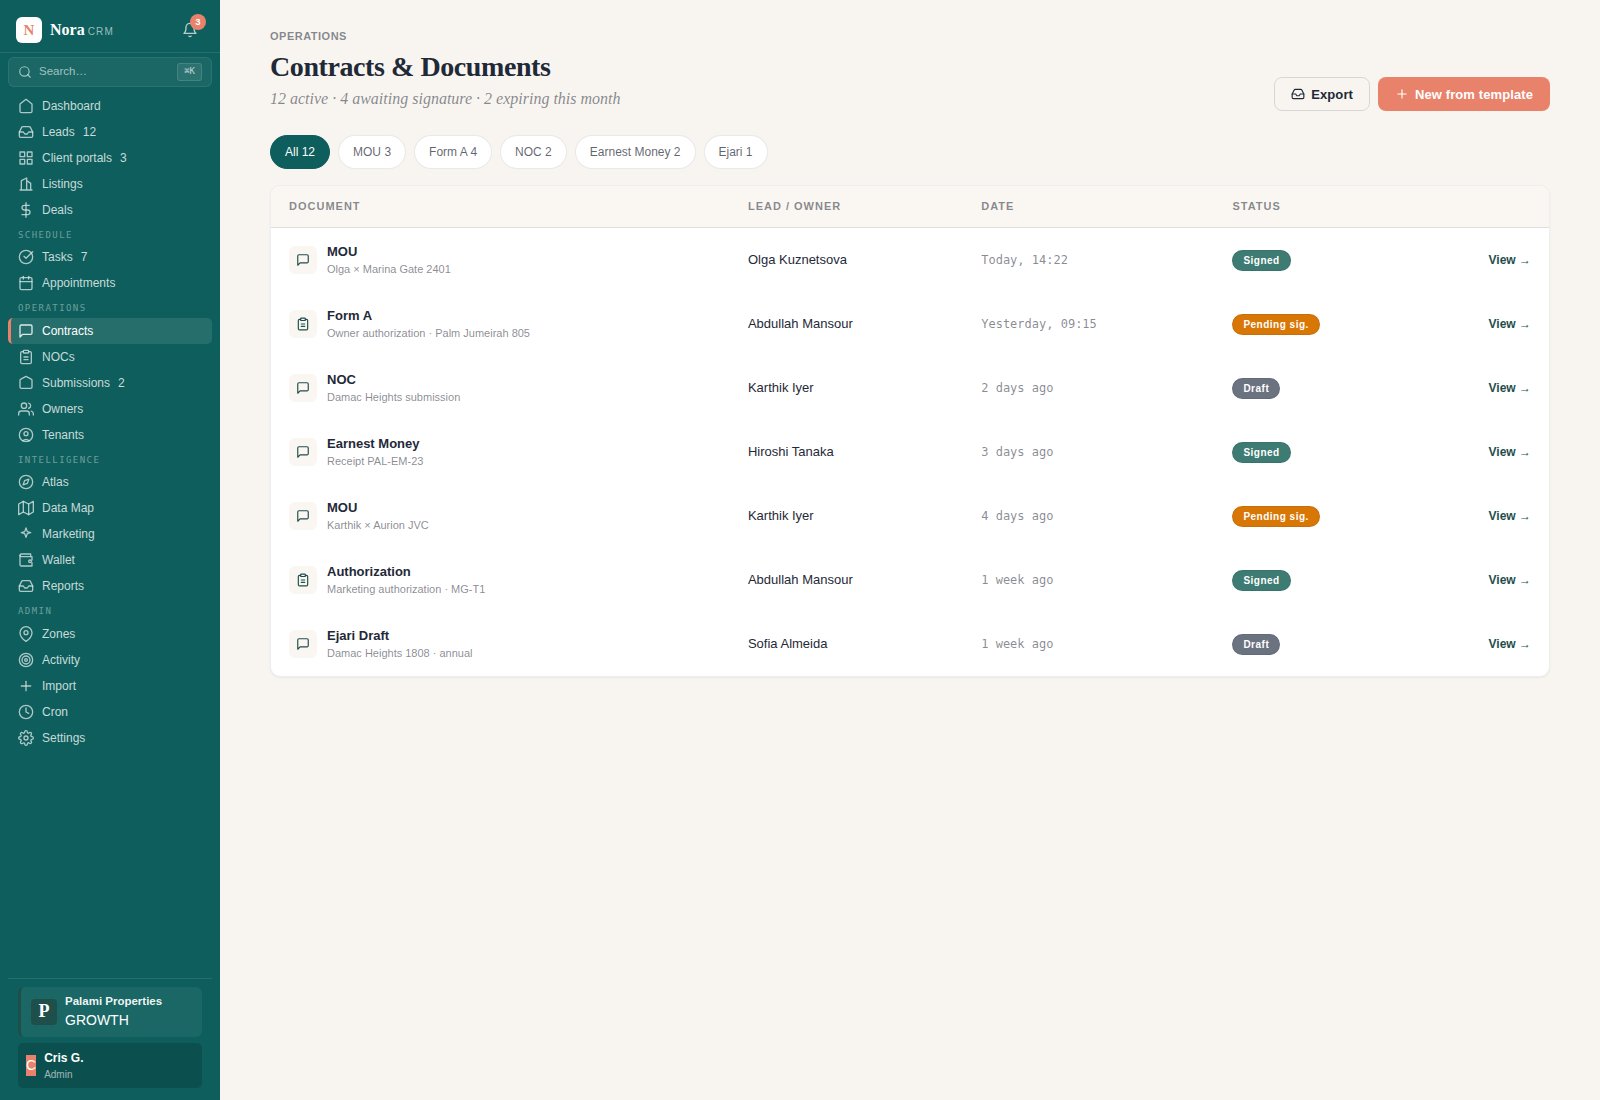This screenshot has width=1600, height=1100.
Task: Click the Ejari Draft document icon
Action: click(303, 644)
